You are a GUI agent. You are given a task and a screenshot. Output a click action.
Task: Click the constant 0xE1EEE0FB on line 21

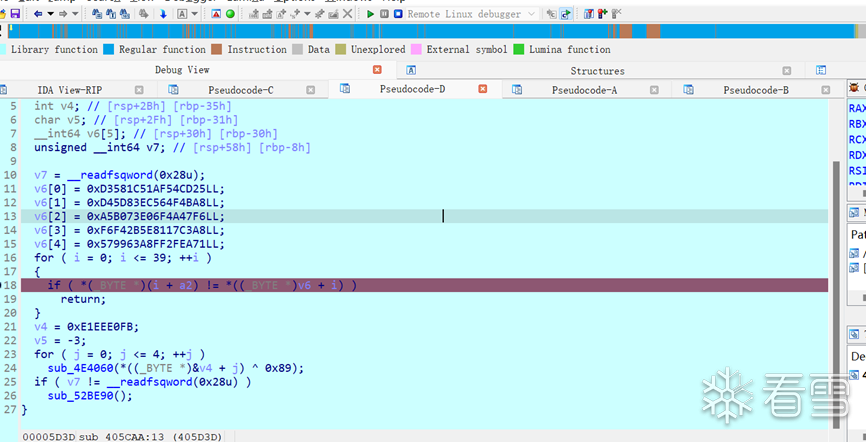tap(100, 327)
